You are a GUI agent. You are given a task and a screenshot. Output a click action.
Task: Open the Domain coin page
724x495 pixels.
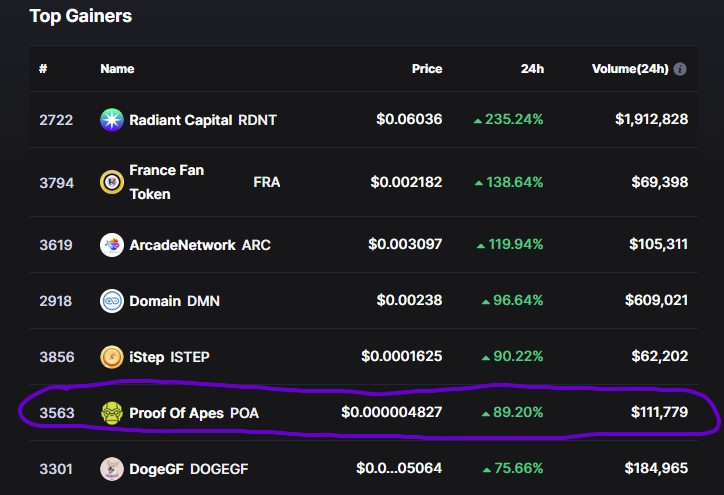[155, 301]
